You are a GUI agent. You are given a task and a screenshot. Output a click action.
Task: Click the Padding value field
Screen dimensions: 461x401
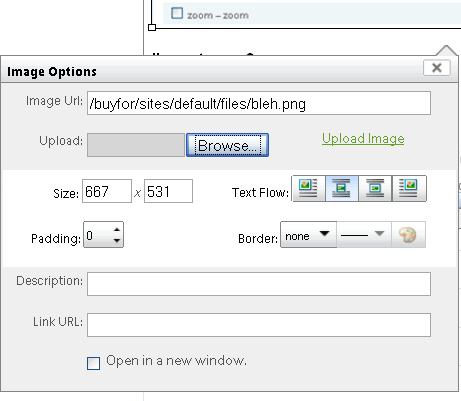98,235
